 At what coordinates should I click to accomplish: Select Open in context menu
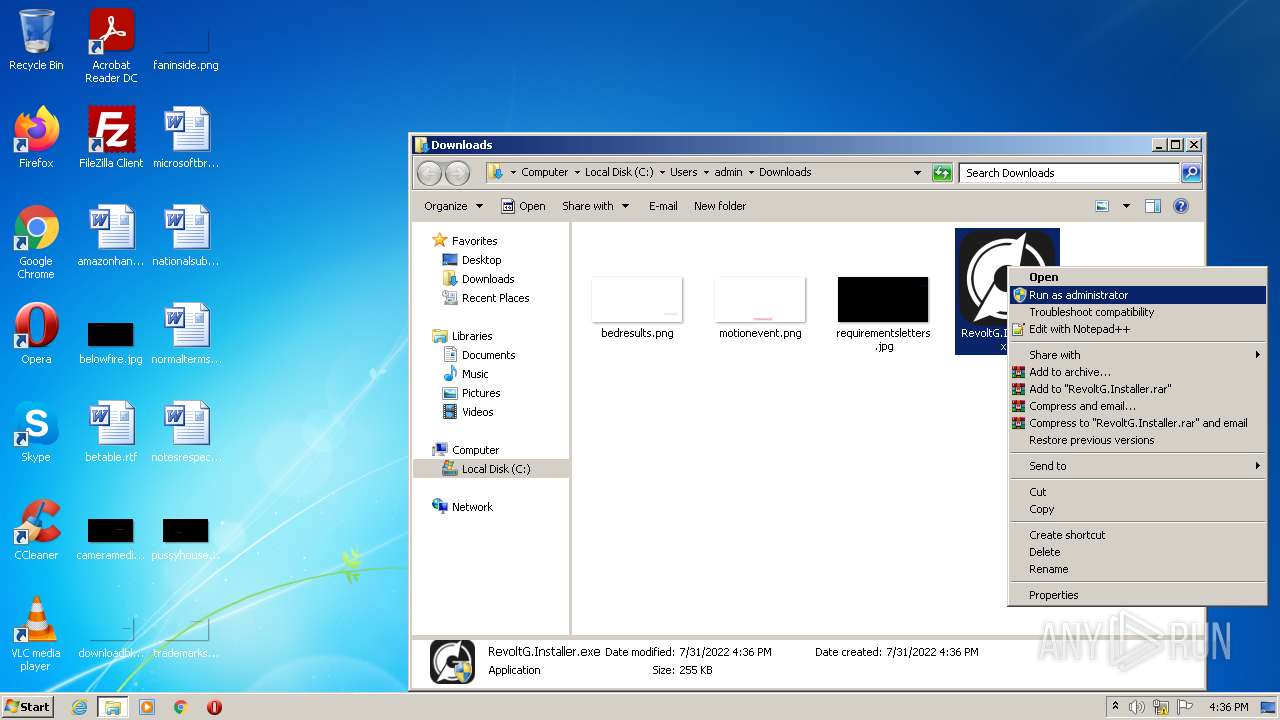point(1138,277)
